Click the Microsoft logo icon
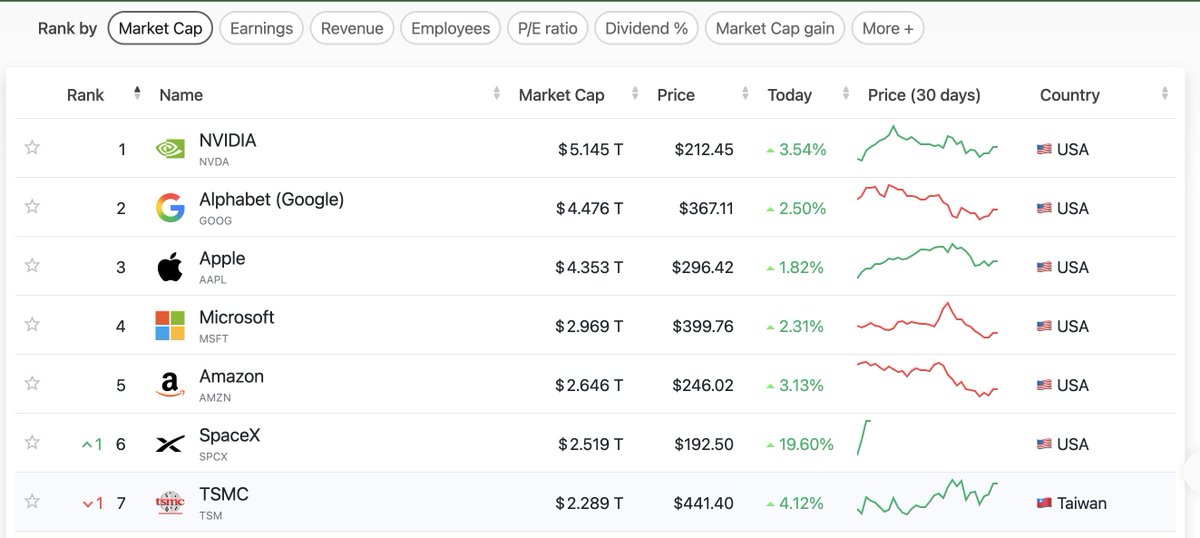Viewport: 1200px width, 538px height. [170, 326]
